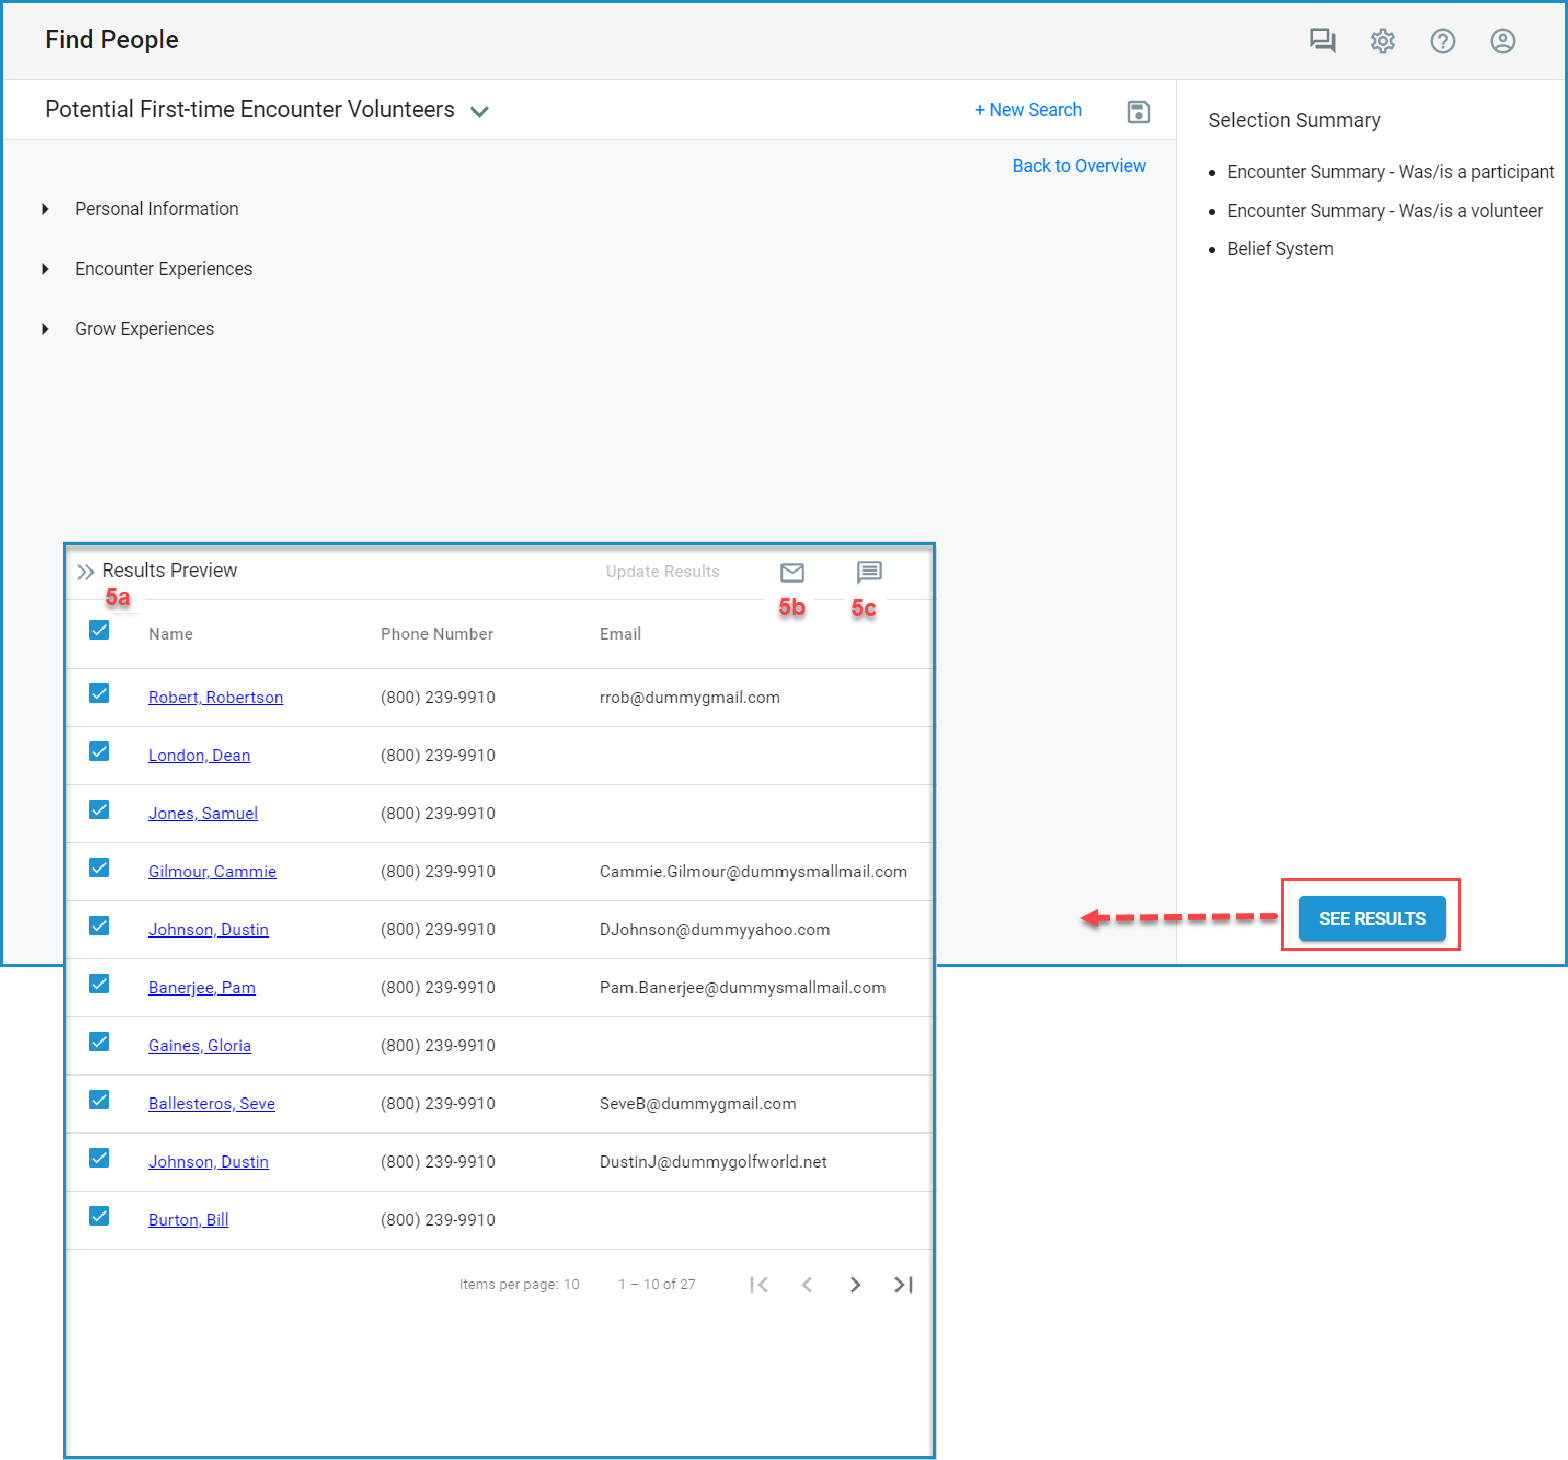Uncheck the checkbox for Burton, Bill
Image resolution: width=1568 pixels, height=1460 pixels.
click(99, 1215)
